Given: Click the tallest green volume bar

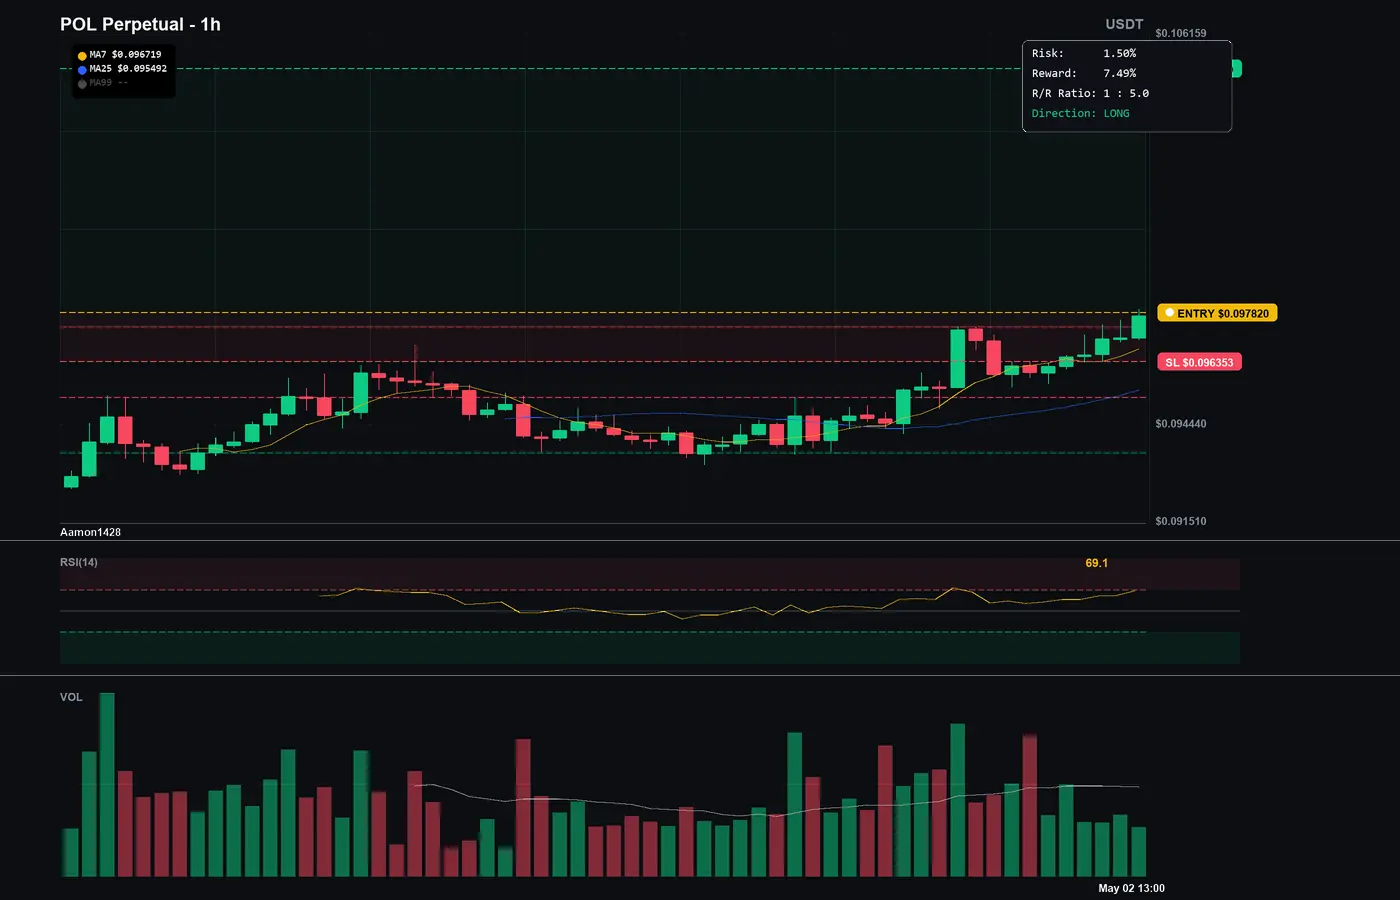Looking at the screenshot, I should [107, 785].
